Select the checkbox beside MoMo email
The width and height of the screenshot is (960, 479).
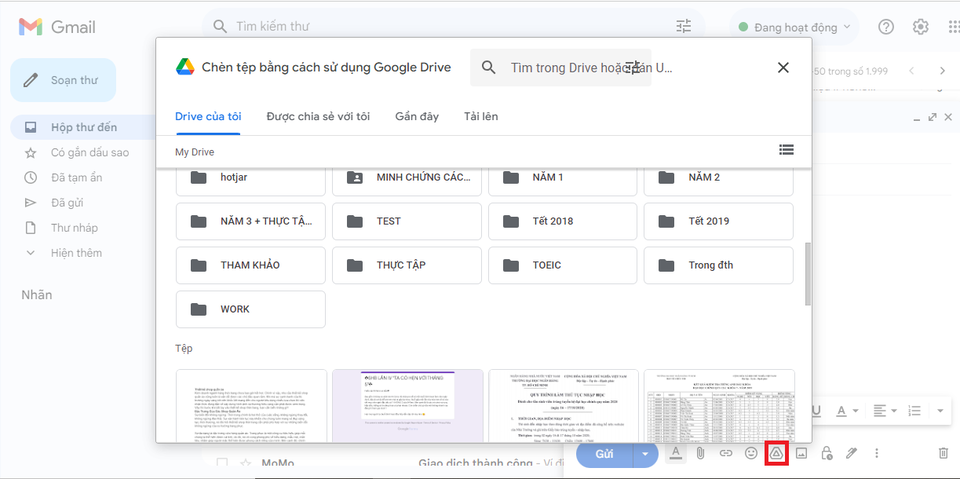(222, 463)
